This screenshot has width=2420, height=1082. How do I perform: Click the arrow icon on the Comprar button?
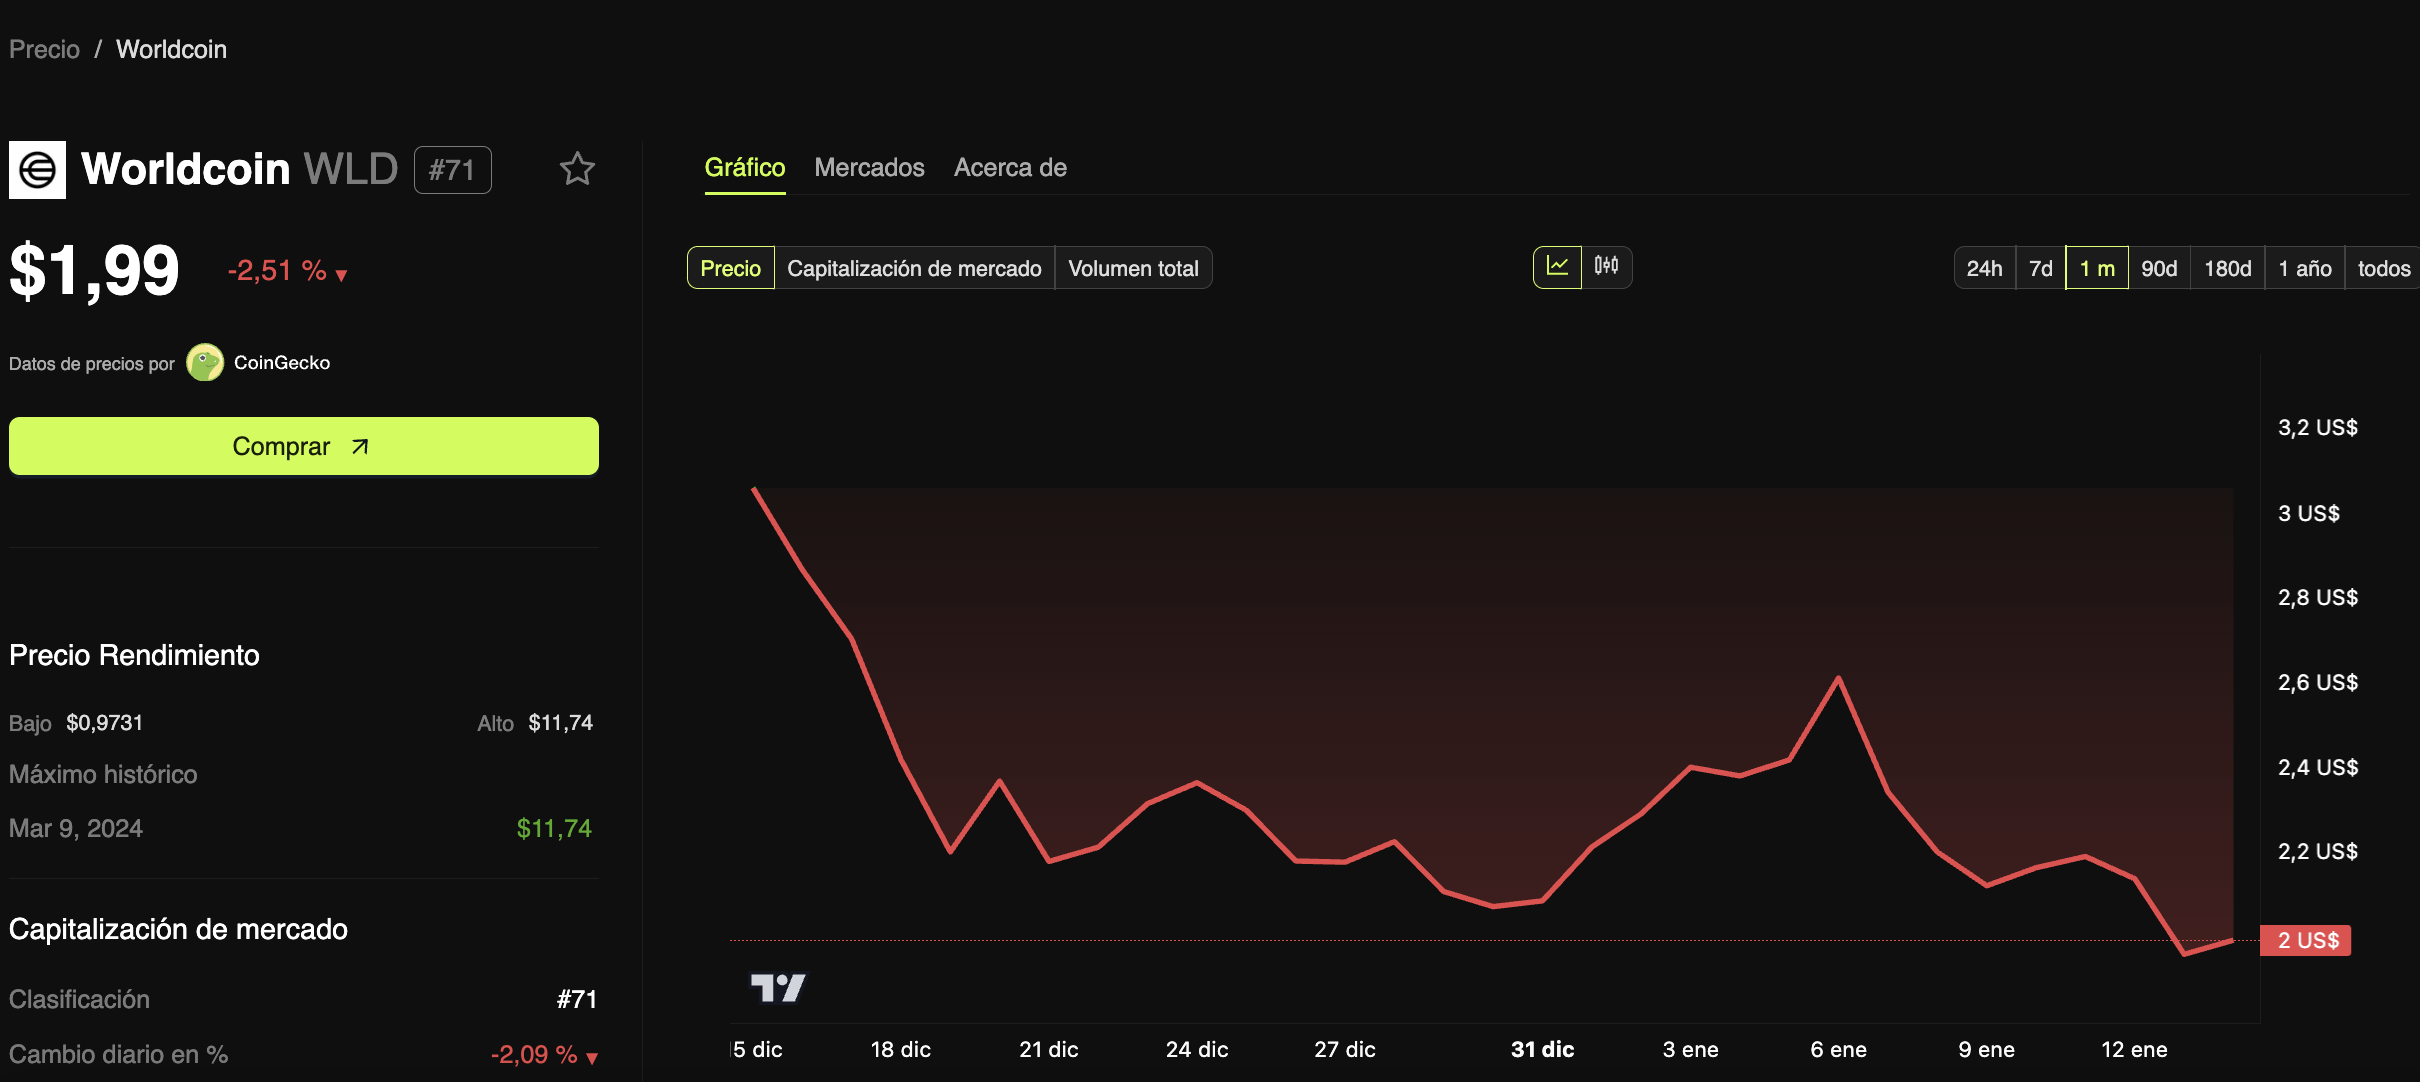click(x=360, y=447)
